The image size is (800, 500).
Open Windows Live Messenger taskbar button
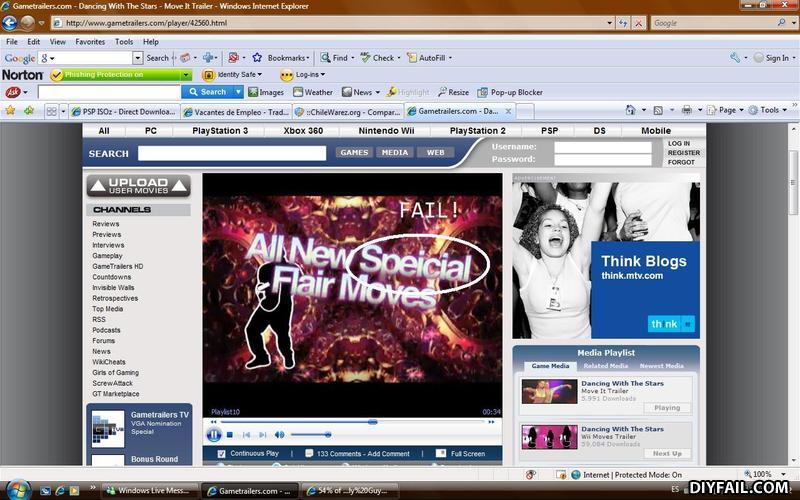[150, 491]
